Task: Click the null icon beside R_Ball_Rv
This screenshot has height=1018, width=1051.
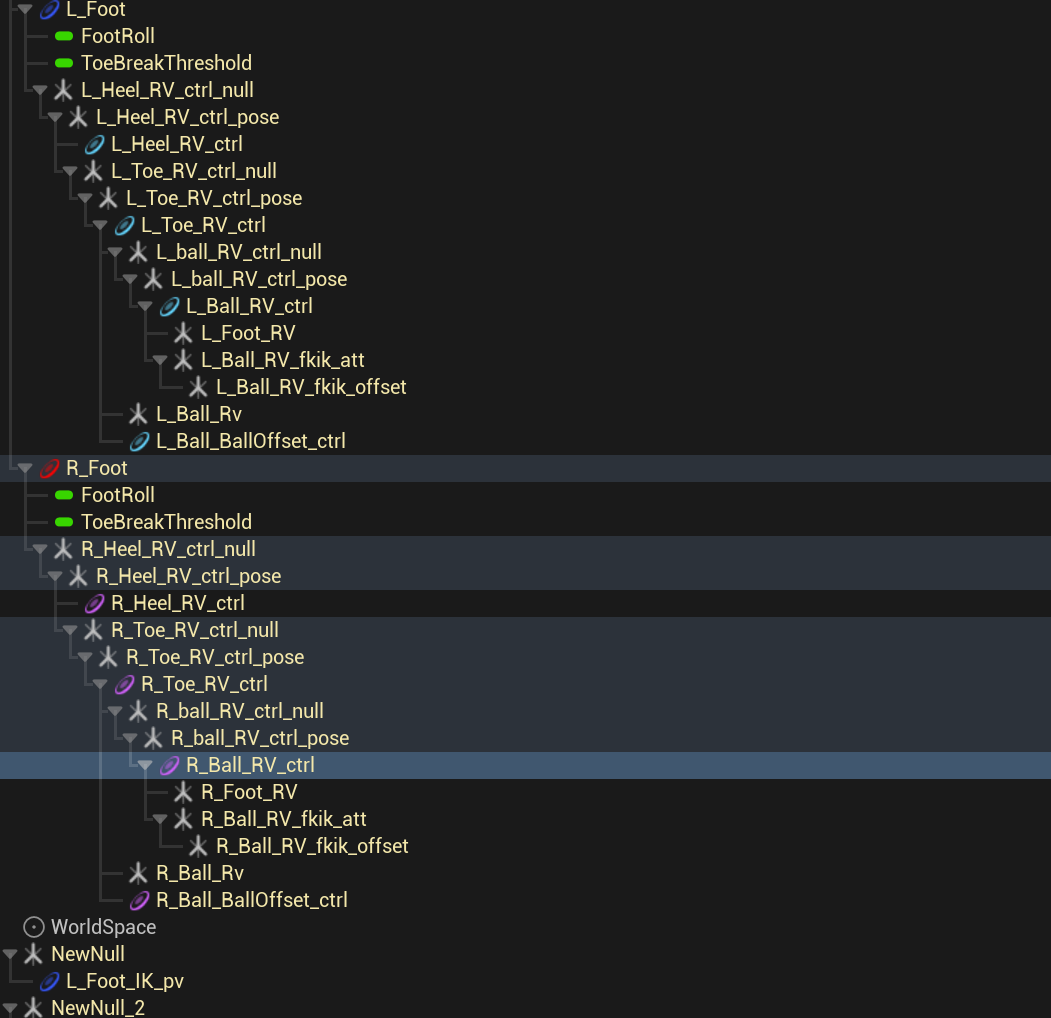Action: pos(138,873)
